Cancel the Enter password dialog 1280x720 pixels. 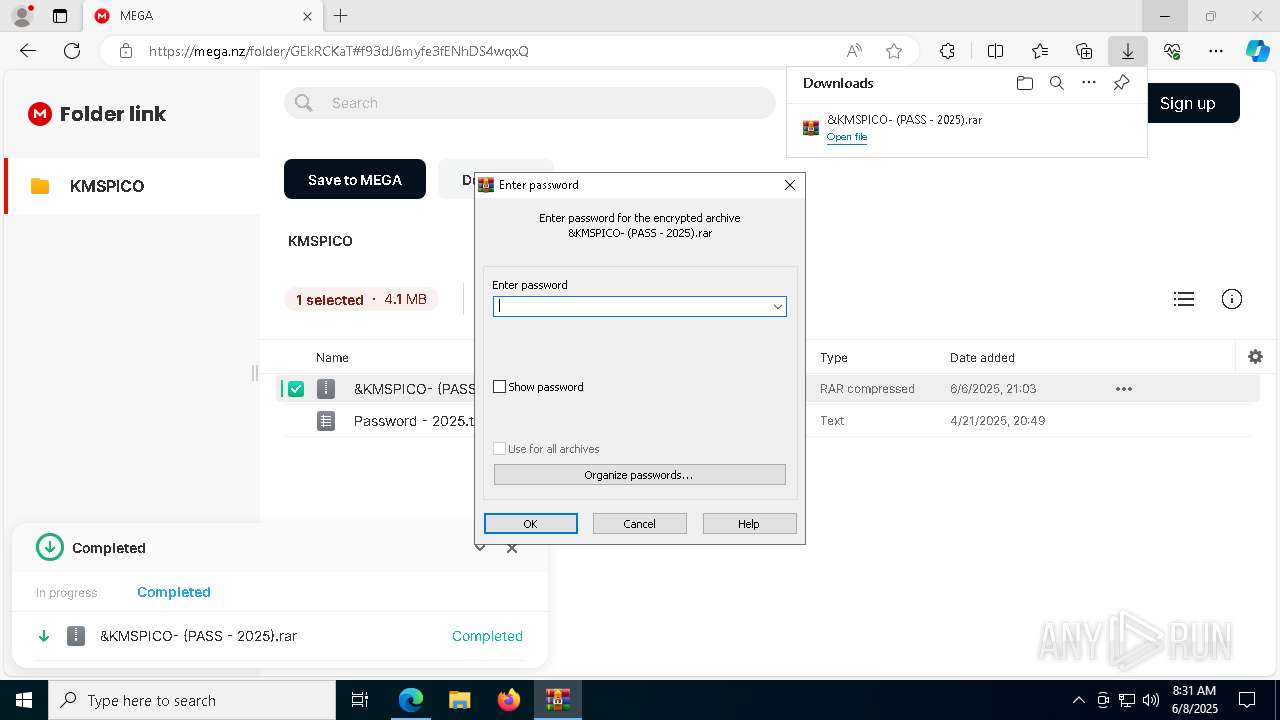[x=639, y=524]
